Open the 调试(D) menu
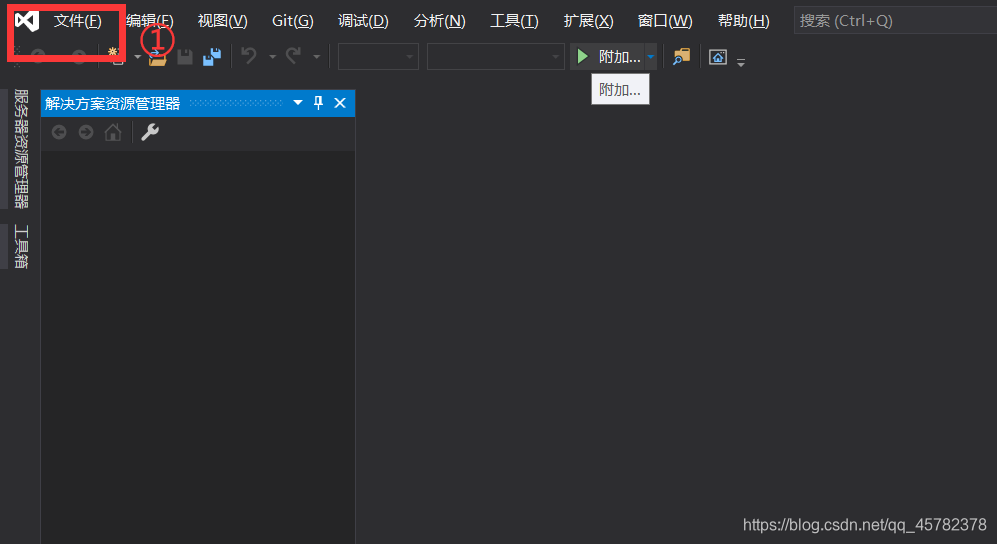The width and height of the screenshot is (997, 544). pyautogui.click(x=363, y=21)
